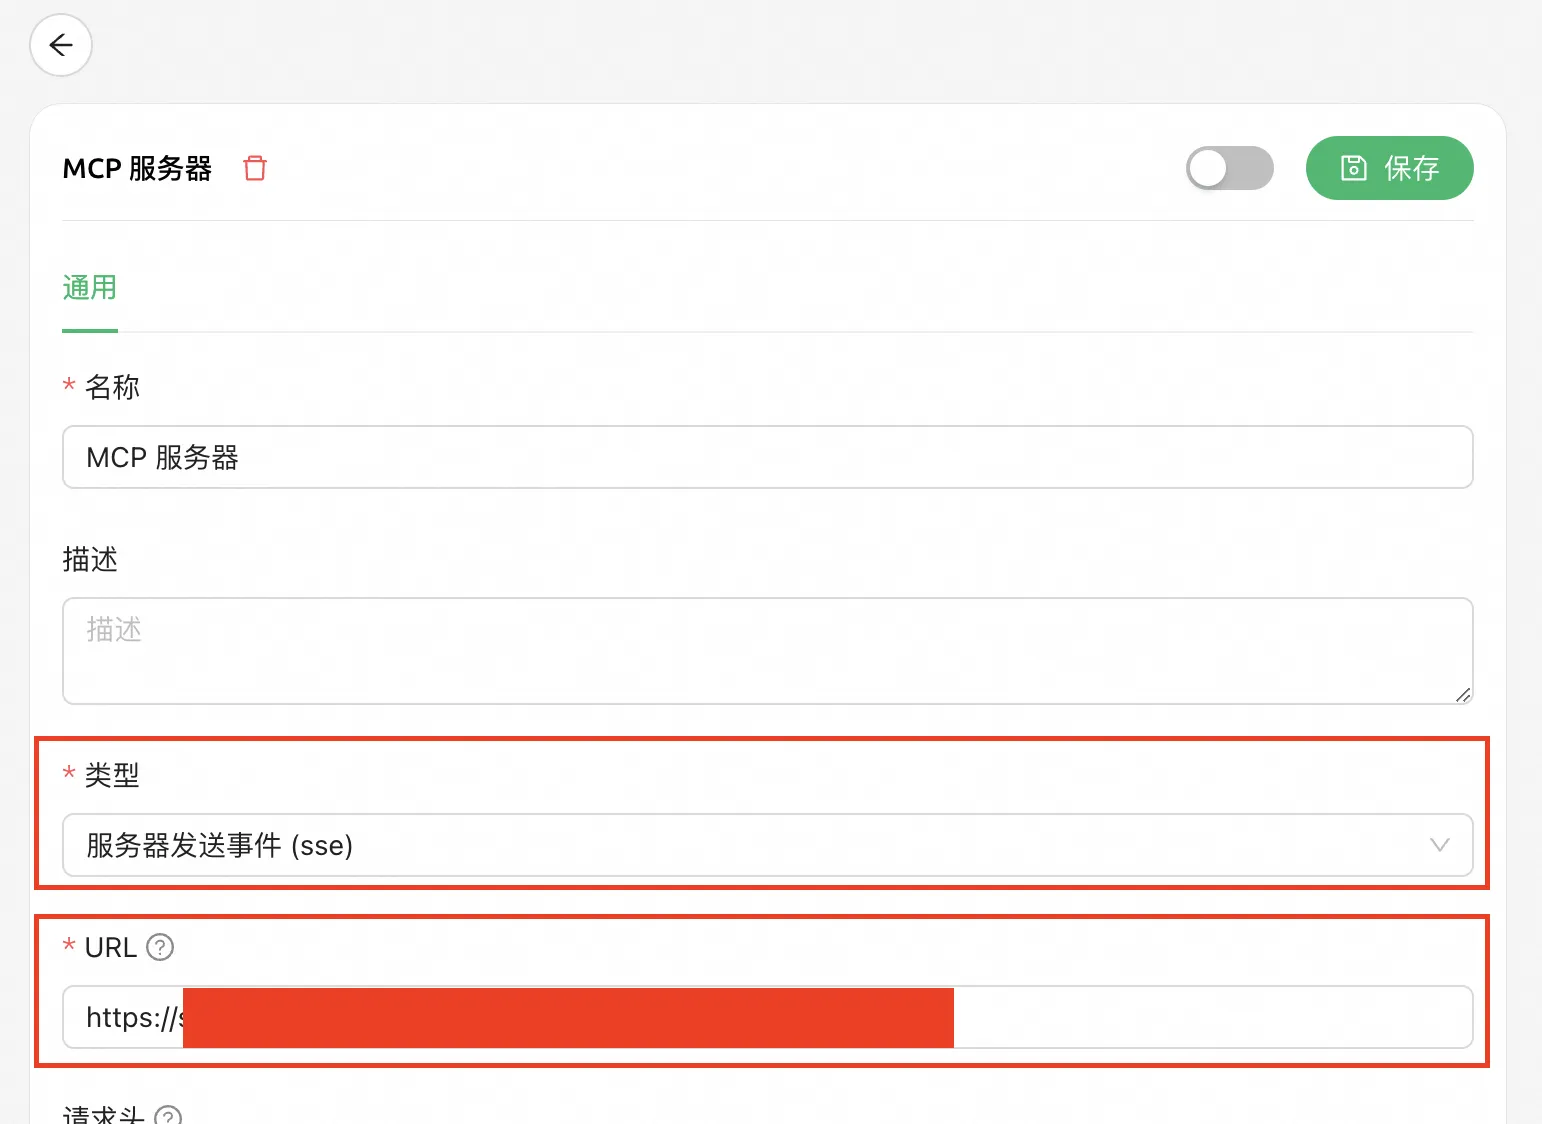Focus the 描述 text area
This screenshot has width=1542, height=1124.
767,650
